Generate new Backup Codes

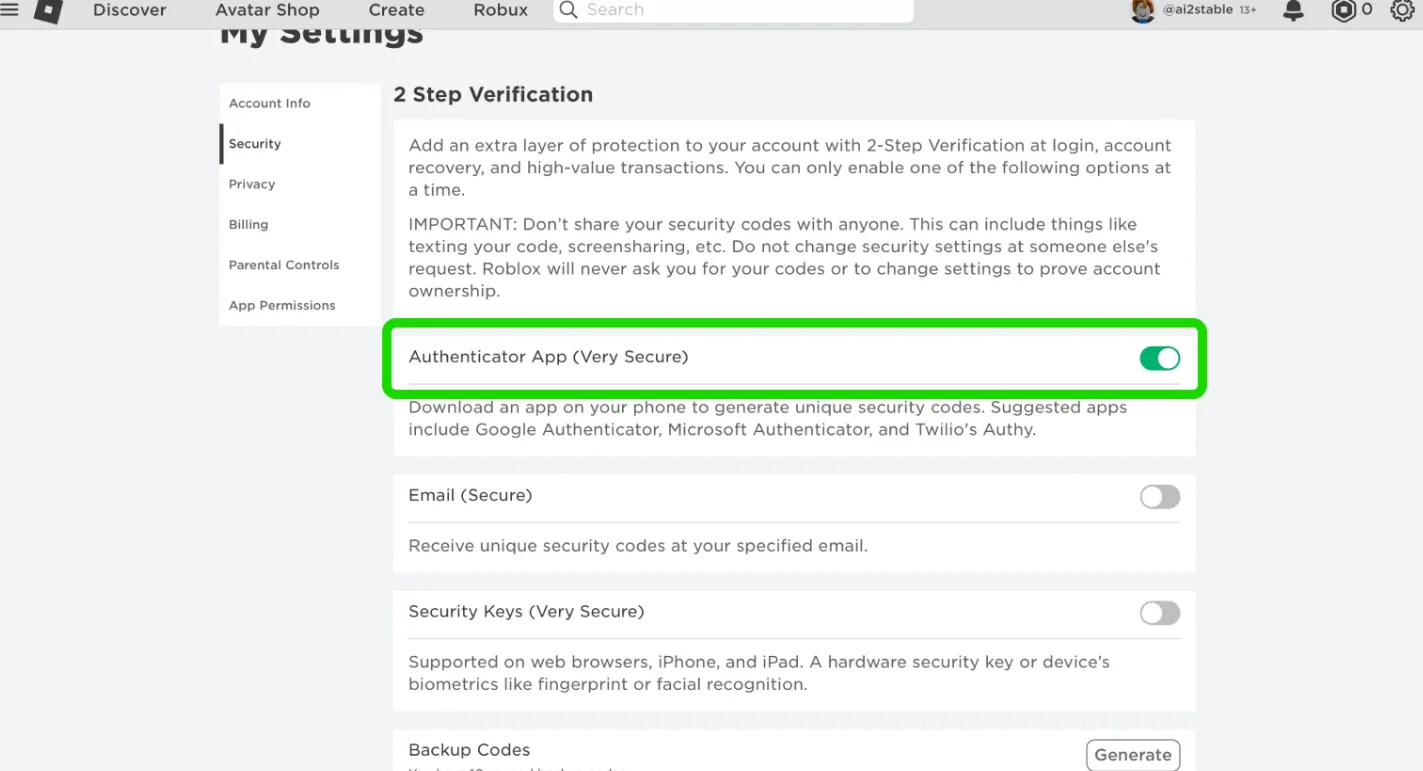tap(1132, 754)
